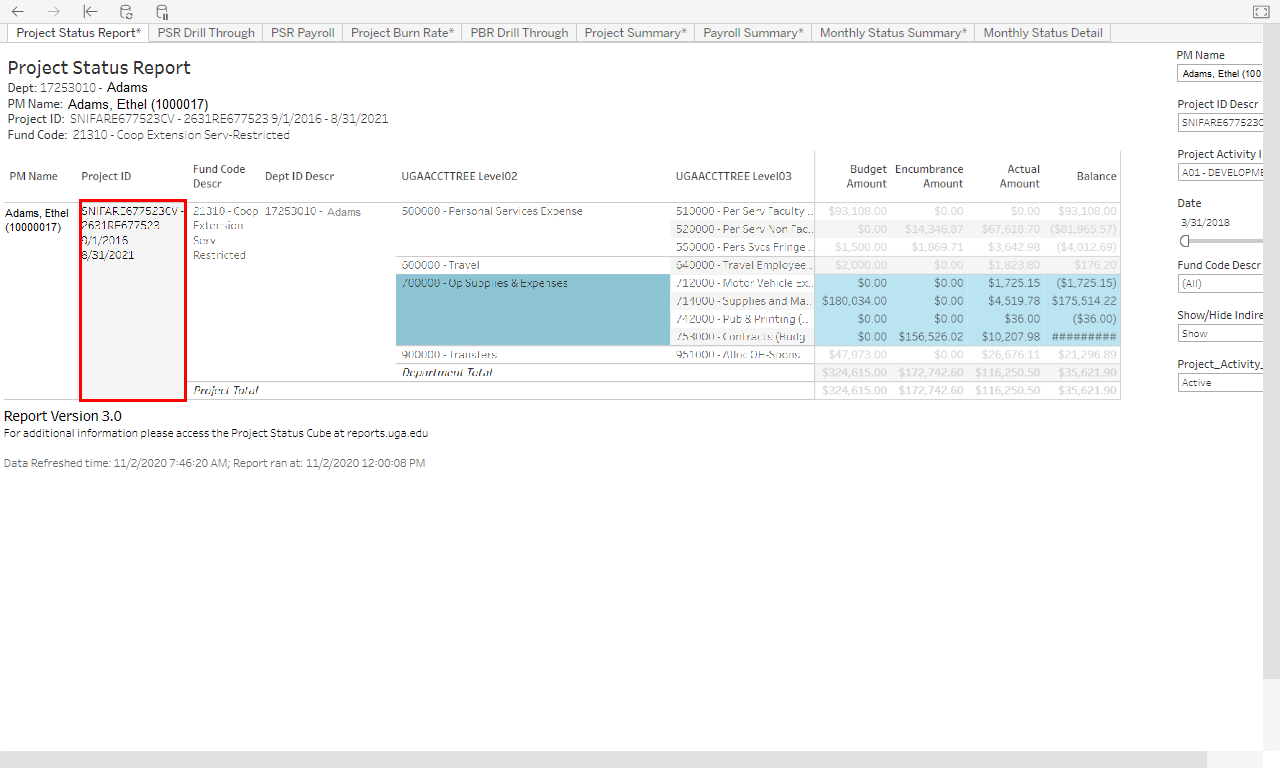Click the $156,526.02 encumbrance cell

(931, 337)
